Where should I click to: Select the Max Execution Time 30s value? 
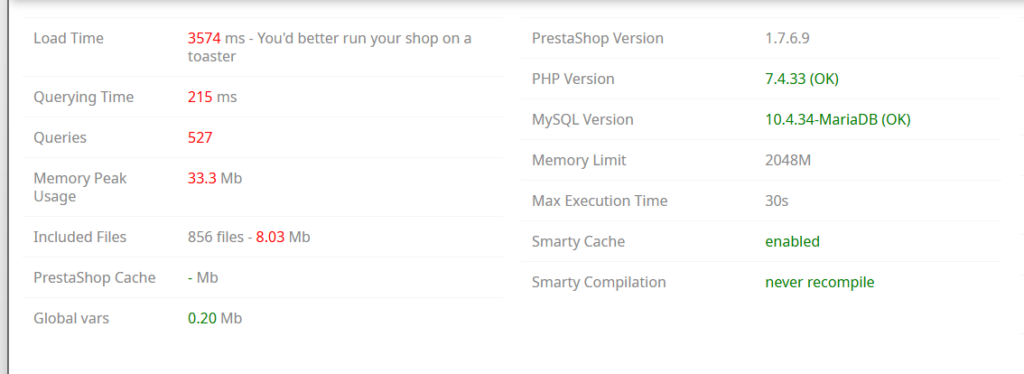(x=777, y=201)
